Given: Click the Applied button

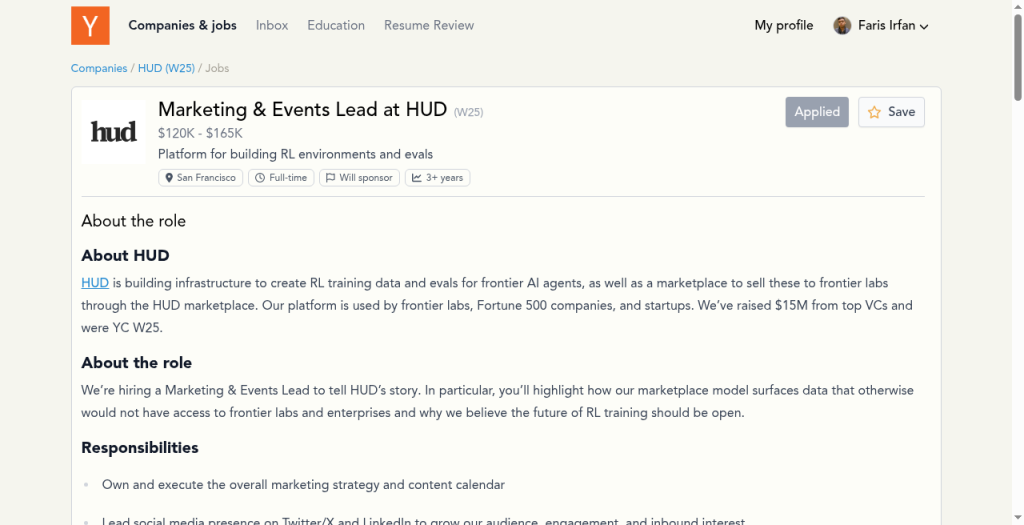Looking at the screenshot, I should coord(817,112).
